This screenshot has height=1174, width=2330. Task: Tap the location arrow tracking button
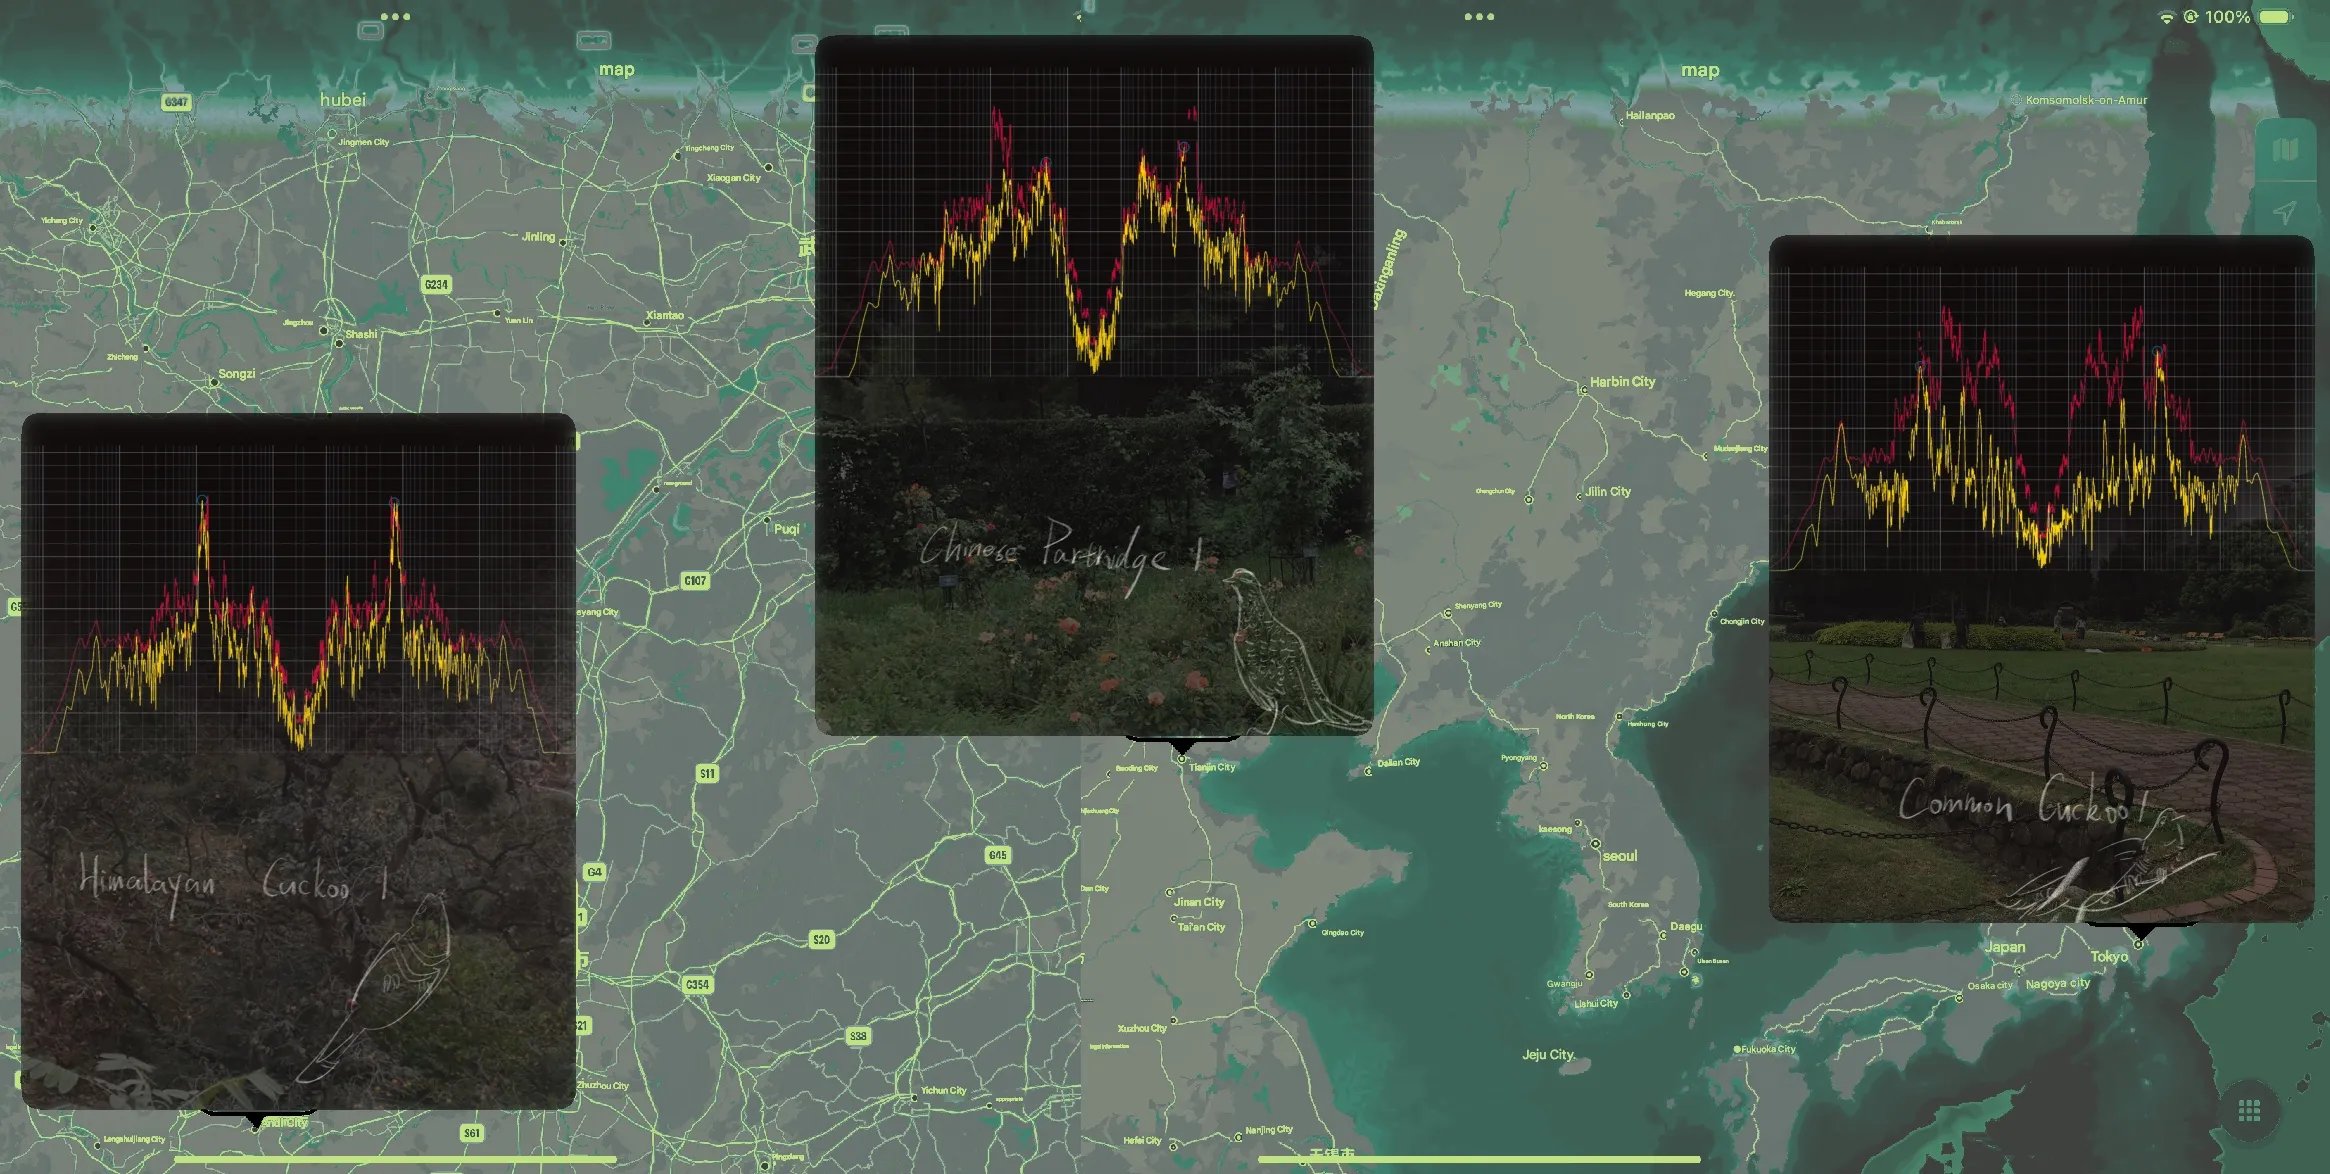pos(2285,212)
